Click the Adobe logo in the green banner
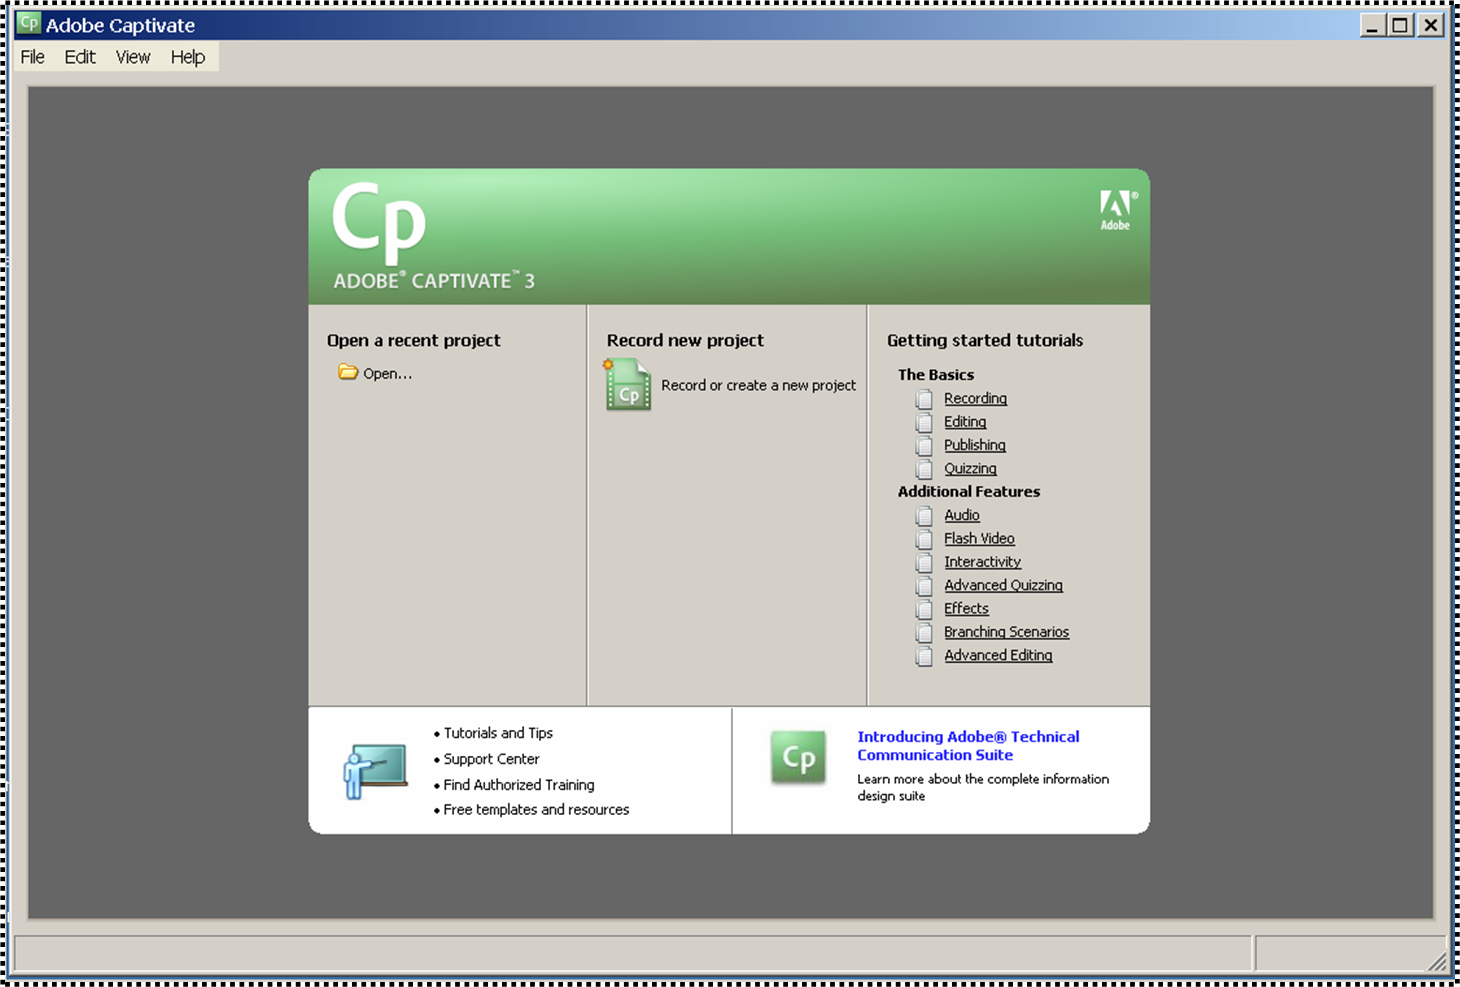Image resolution: width=1460 pixels, height=987 pixels. (x=1117, y=210)
